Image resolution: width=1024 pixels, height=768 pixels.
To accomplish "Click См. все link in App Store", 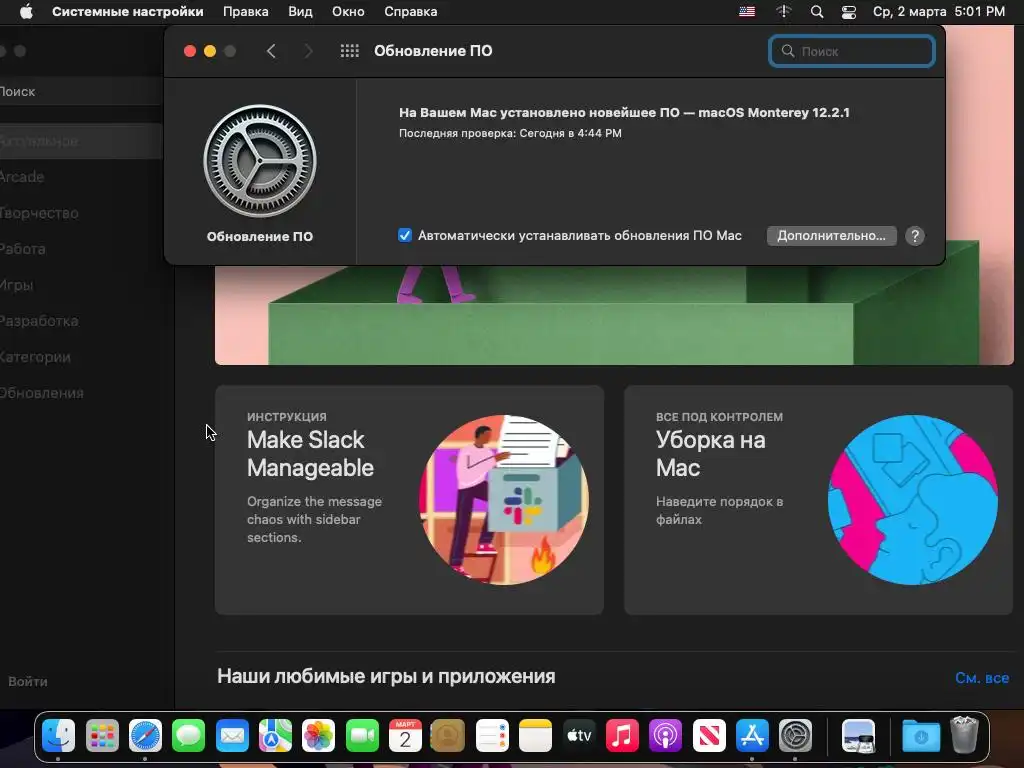I will [982, 678].
